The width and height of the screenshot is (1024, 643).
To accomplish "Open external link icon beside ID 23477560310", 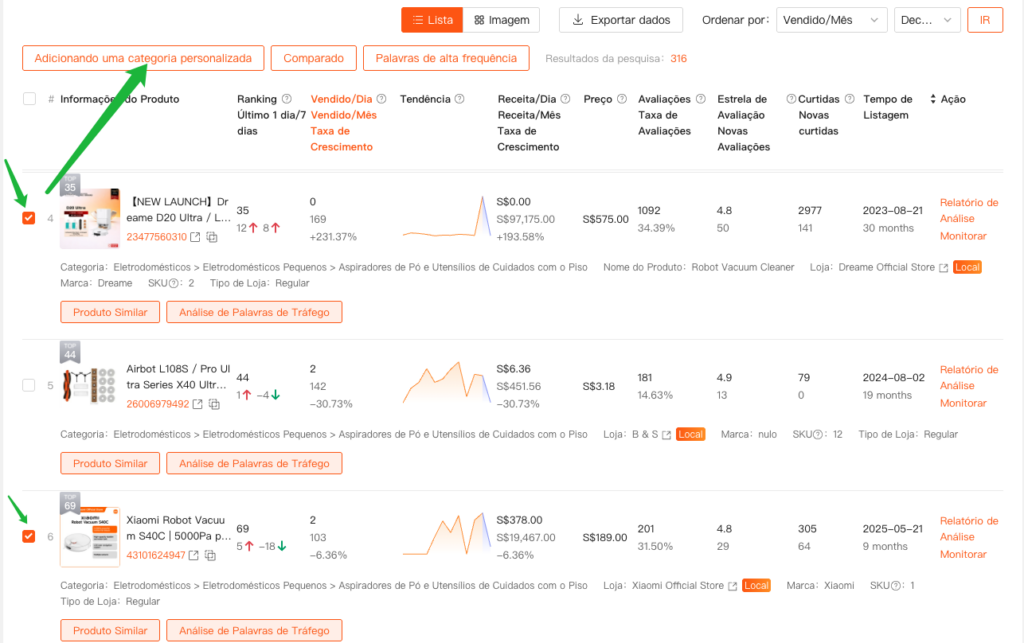I will click(x=196, y=237).
